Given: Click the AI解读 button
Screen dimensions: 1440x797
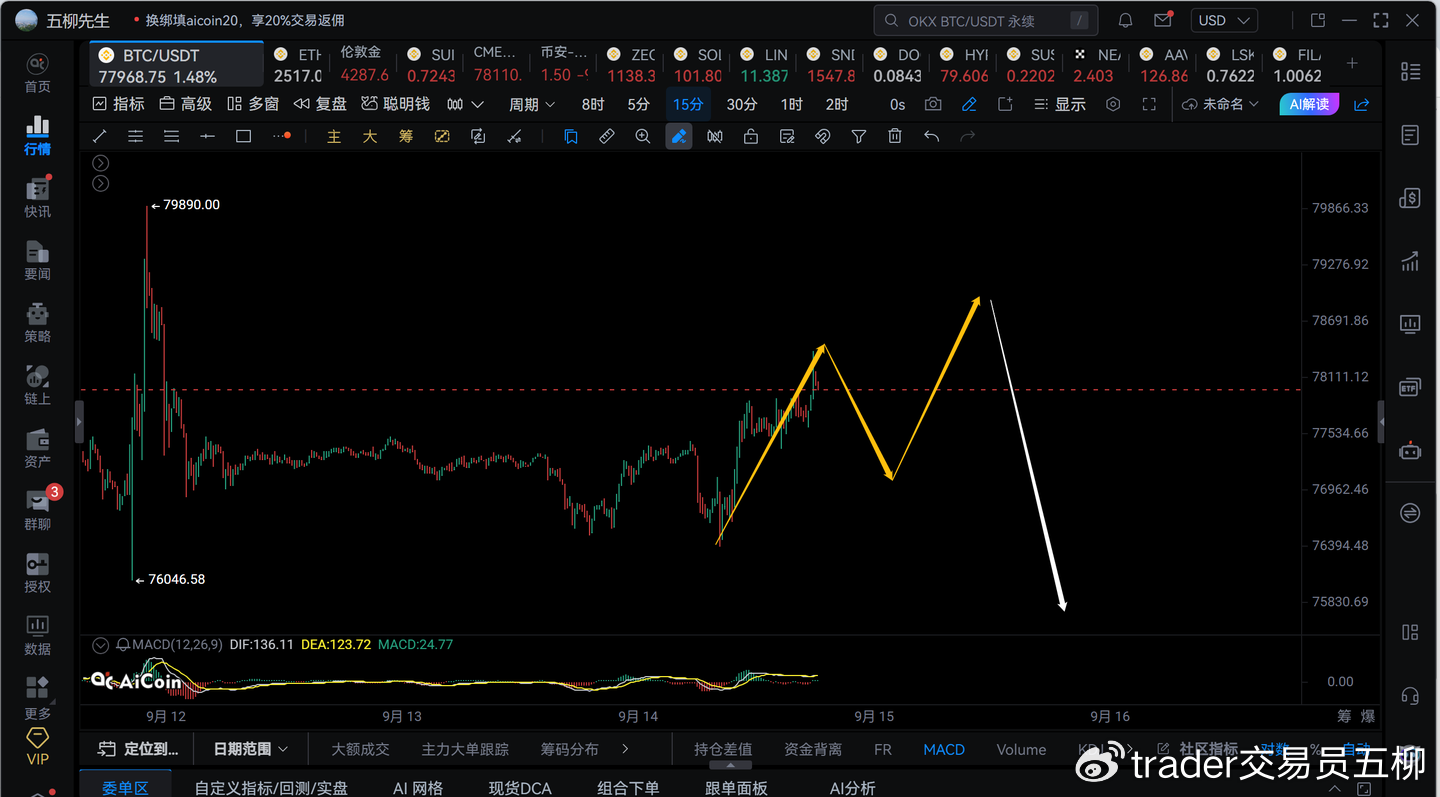Looking at the screenshot, I should (1309, 104).
